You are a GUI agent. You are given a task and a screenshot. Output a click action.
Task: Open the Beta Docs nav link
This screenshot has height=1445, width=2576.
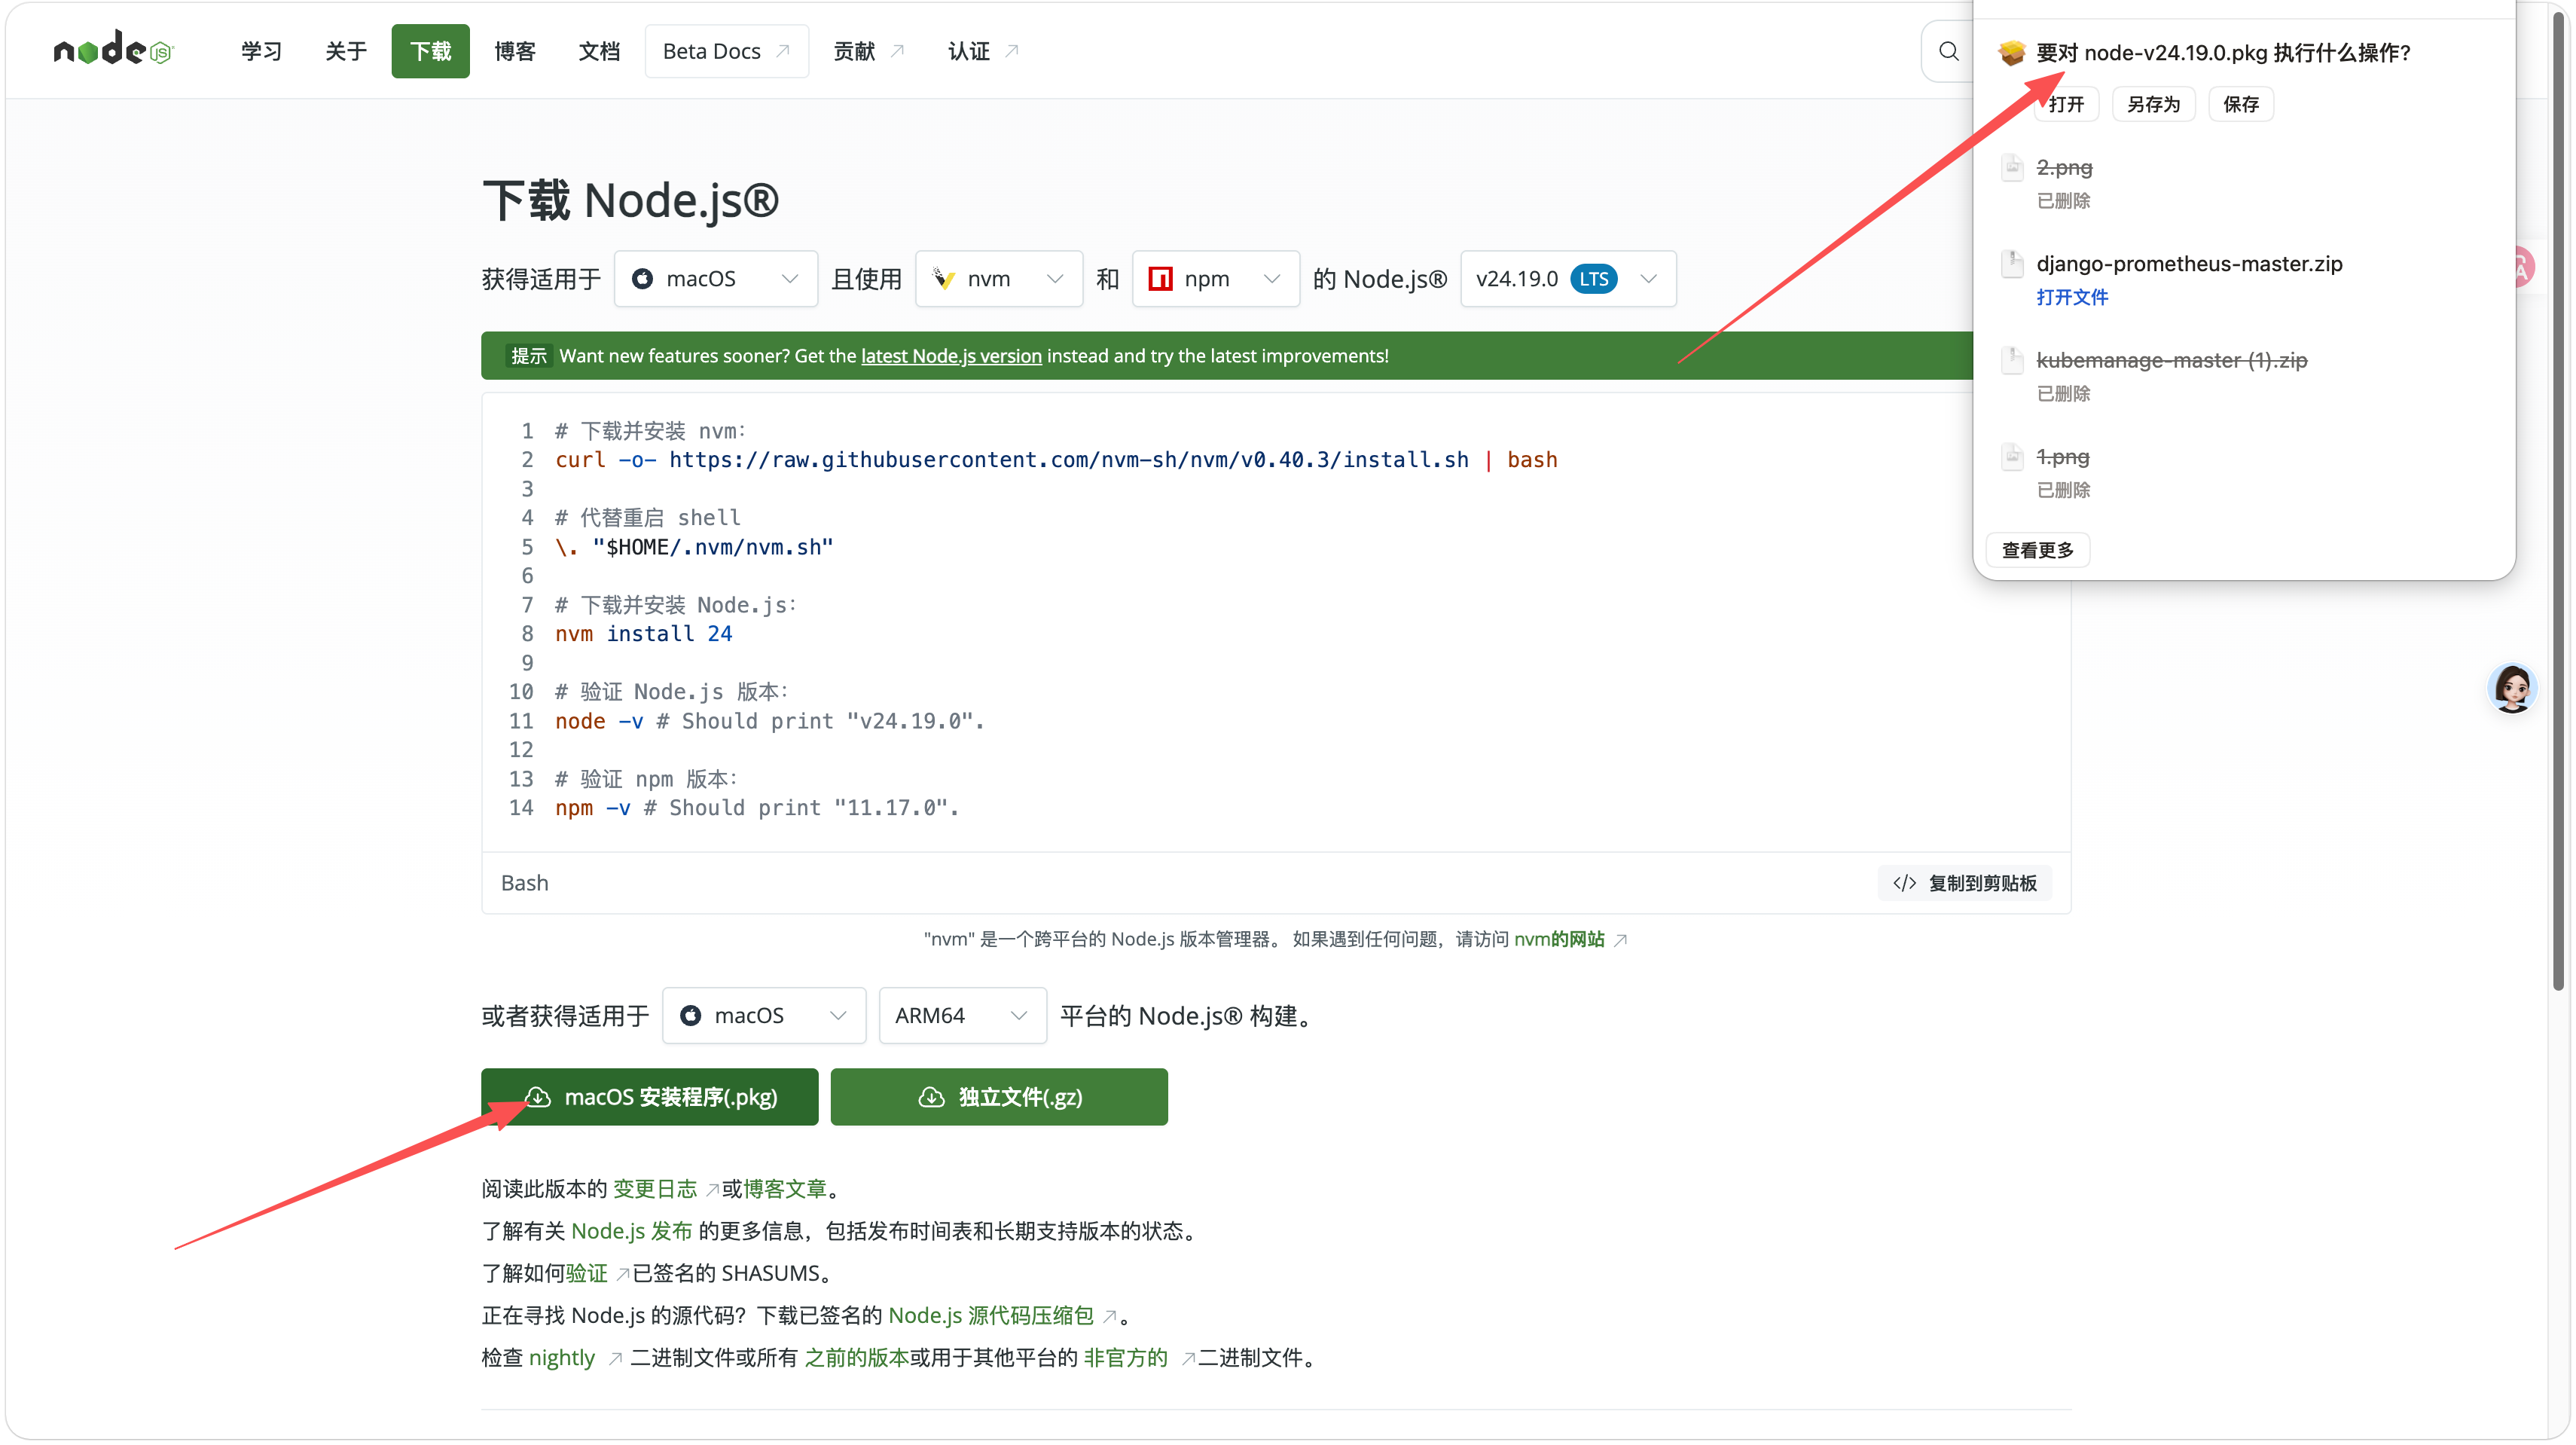pyautogui.click(x=726, y=51)
